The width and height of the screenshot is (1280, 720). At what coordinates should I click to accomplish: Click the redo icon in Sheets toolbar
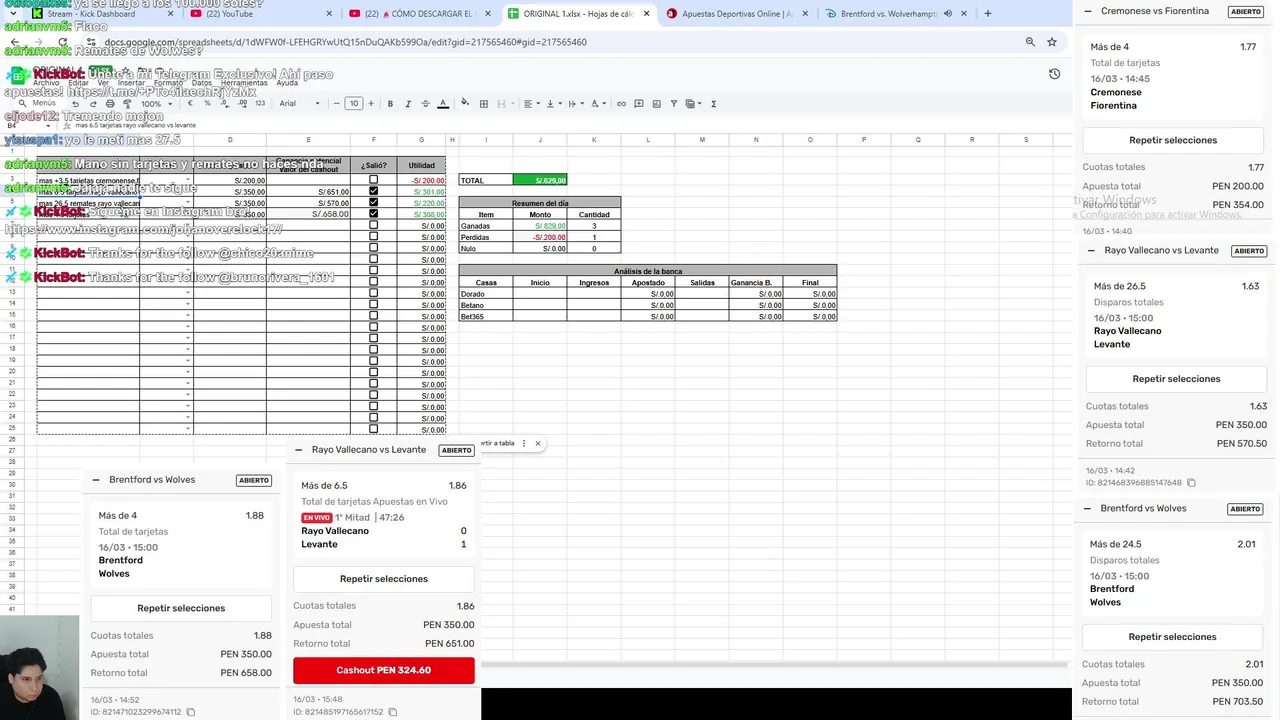[93, 104]
